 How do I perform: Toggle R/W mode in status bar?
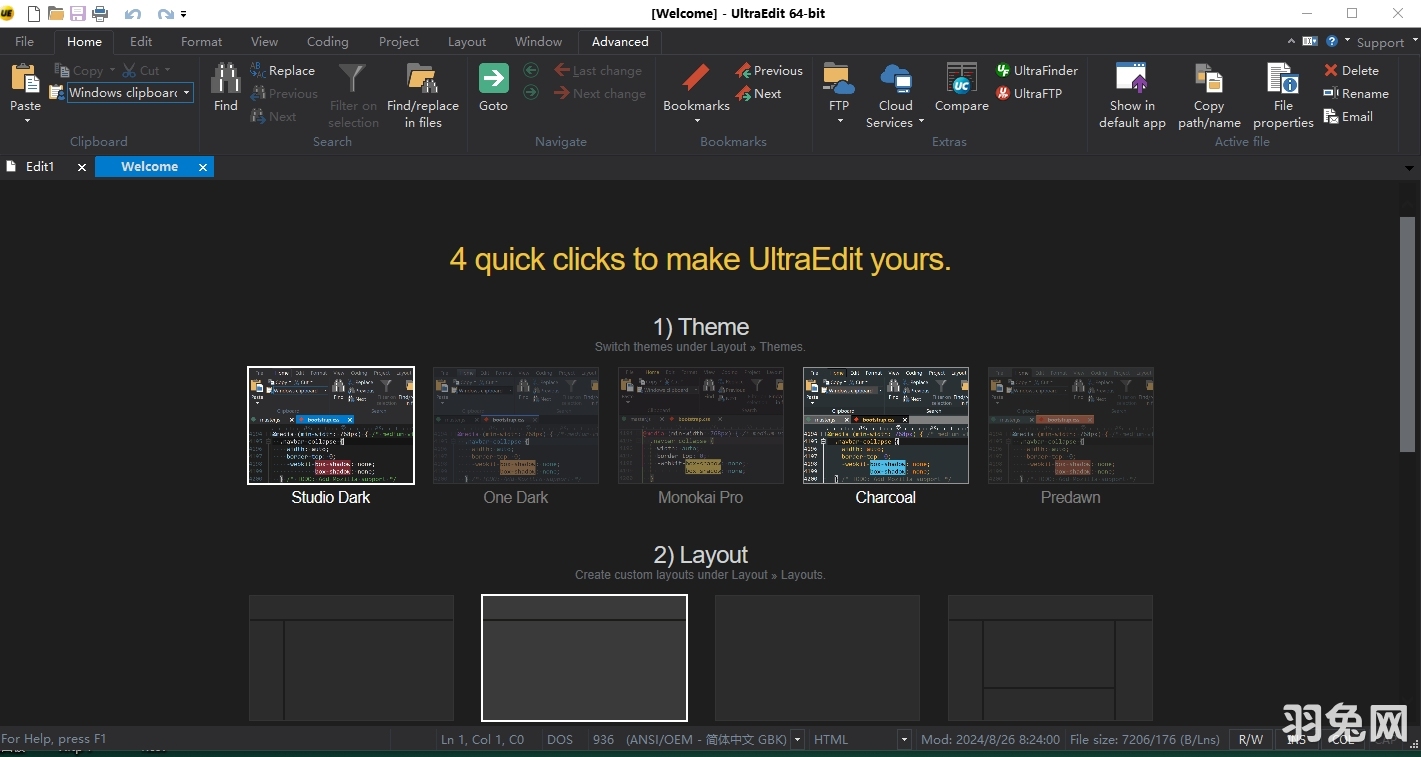(1250, 739)
